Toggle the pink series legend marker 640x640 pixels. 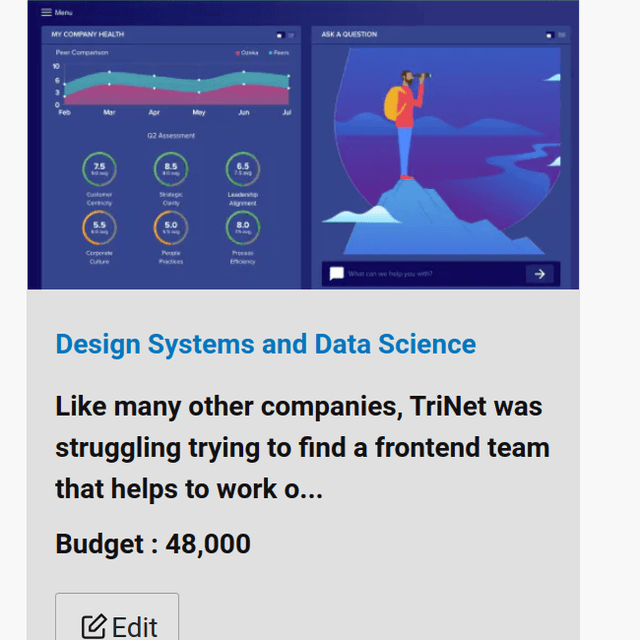point(237,53)
